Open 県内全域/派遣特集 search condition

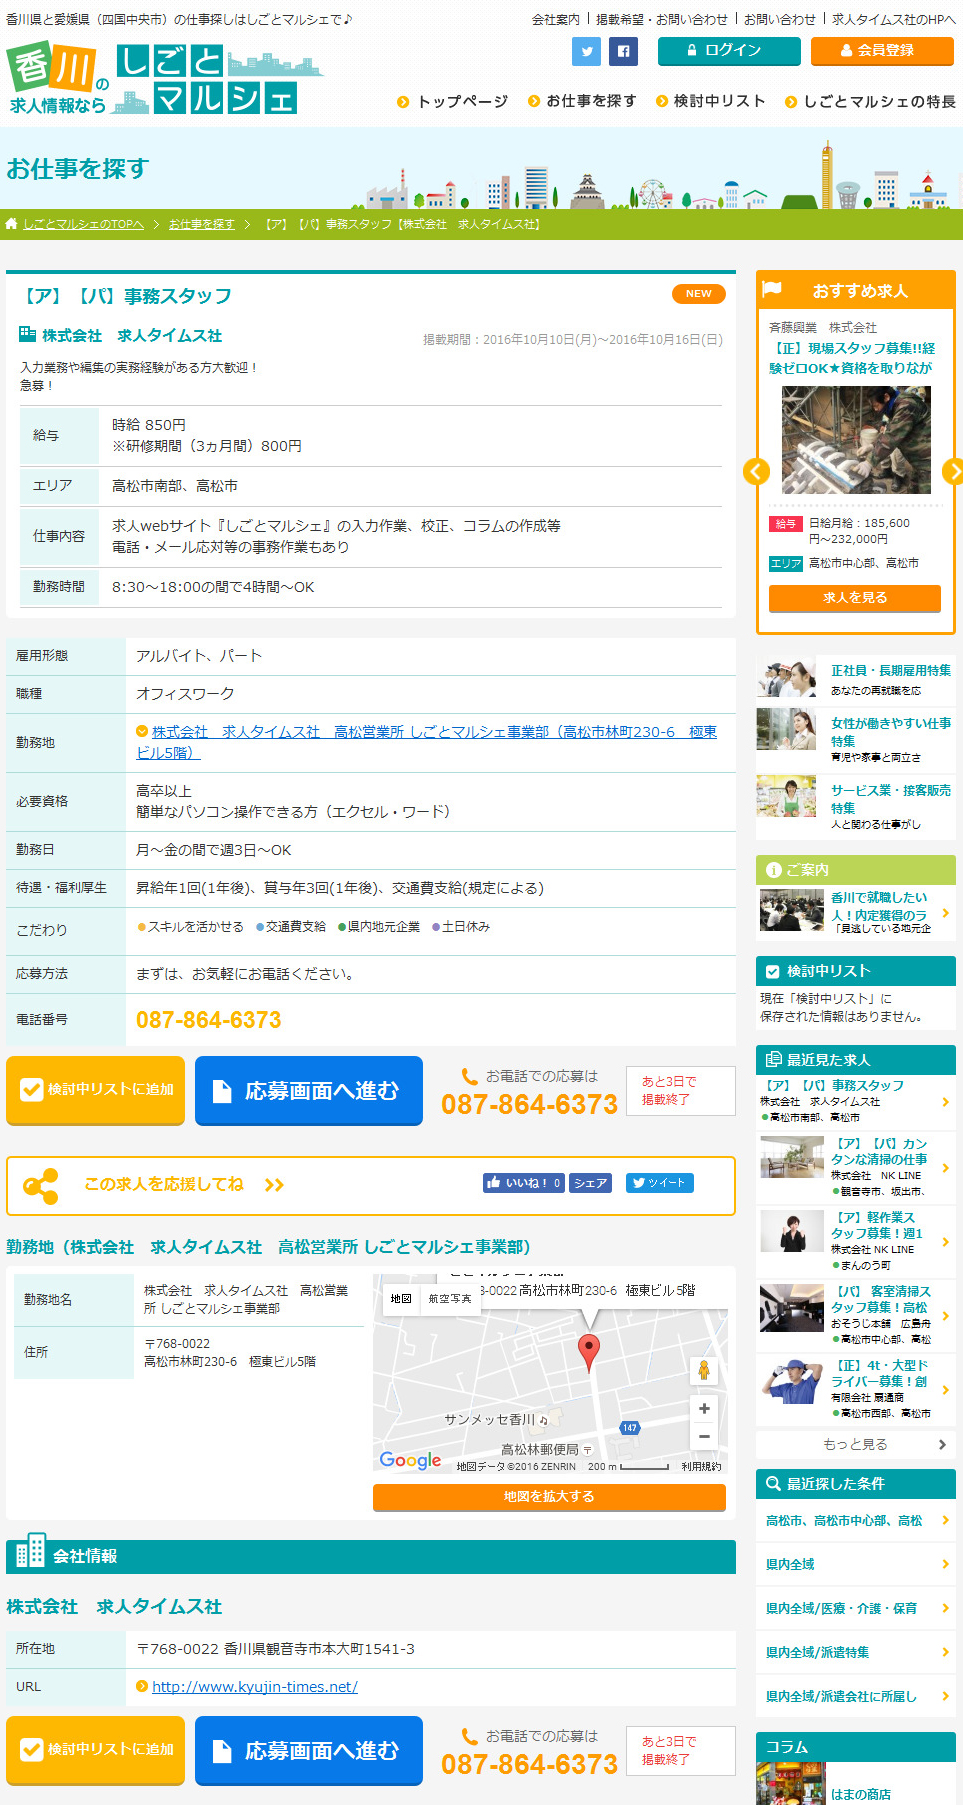click(856, 1653)
